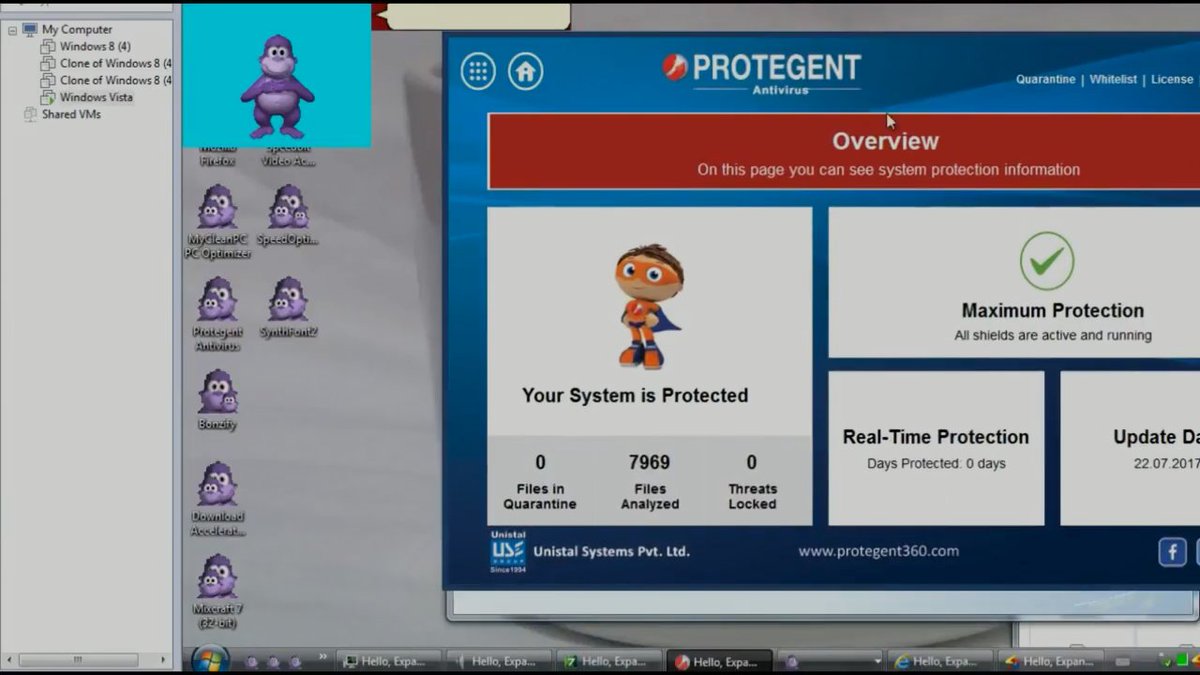Open the Maximum Protection status card
This screenshot has height=675, width=1200.
(x=1014, y=282)
